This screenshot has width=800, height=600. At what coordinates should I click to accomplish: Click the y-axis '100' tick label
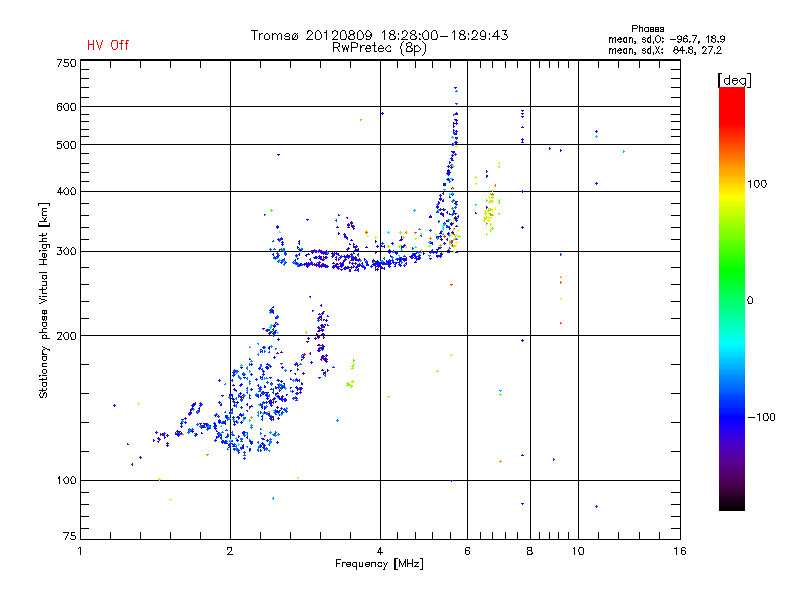66,480
